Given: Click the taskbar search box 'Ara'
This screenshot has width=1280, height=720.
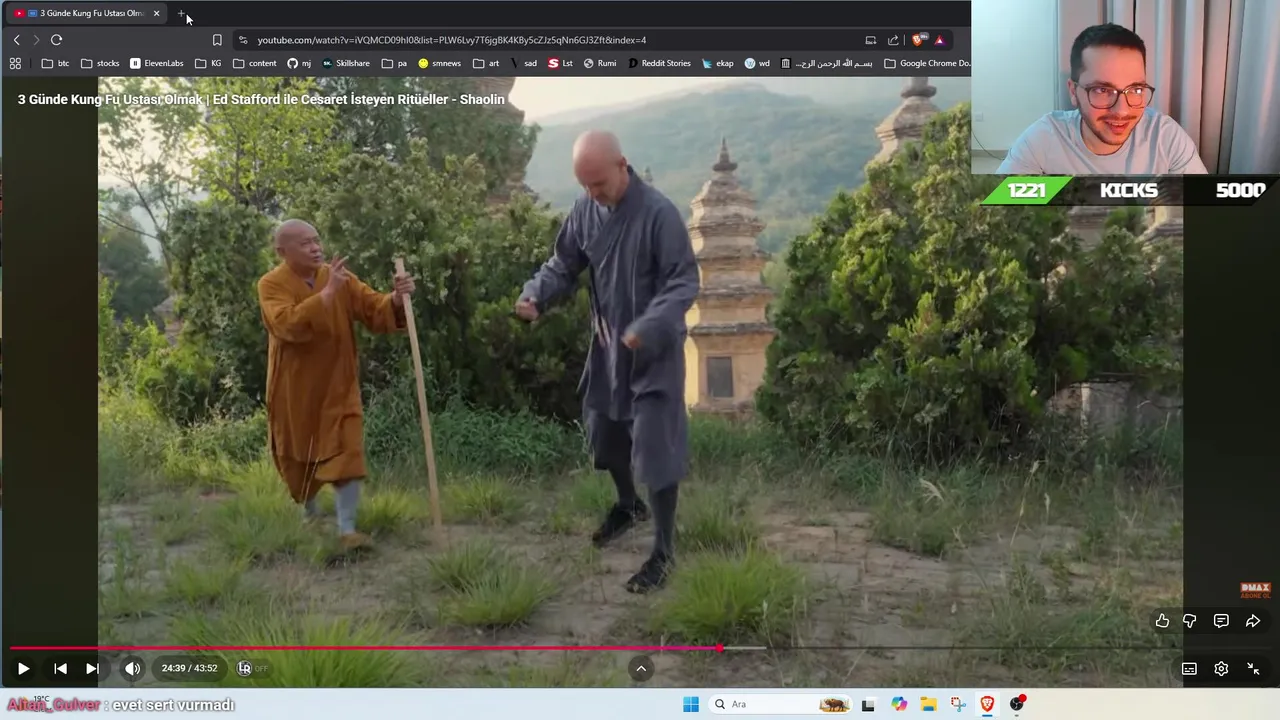Looking at the screenshot, I should tap(781, 704).
